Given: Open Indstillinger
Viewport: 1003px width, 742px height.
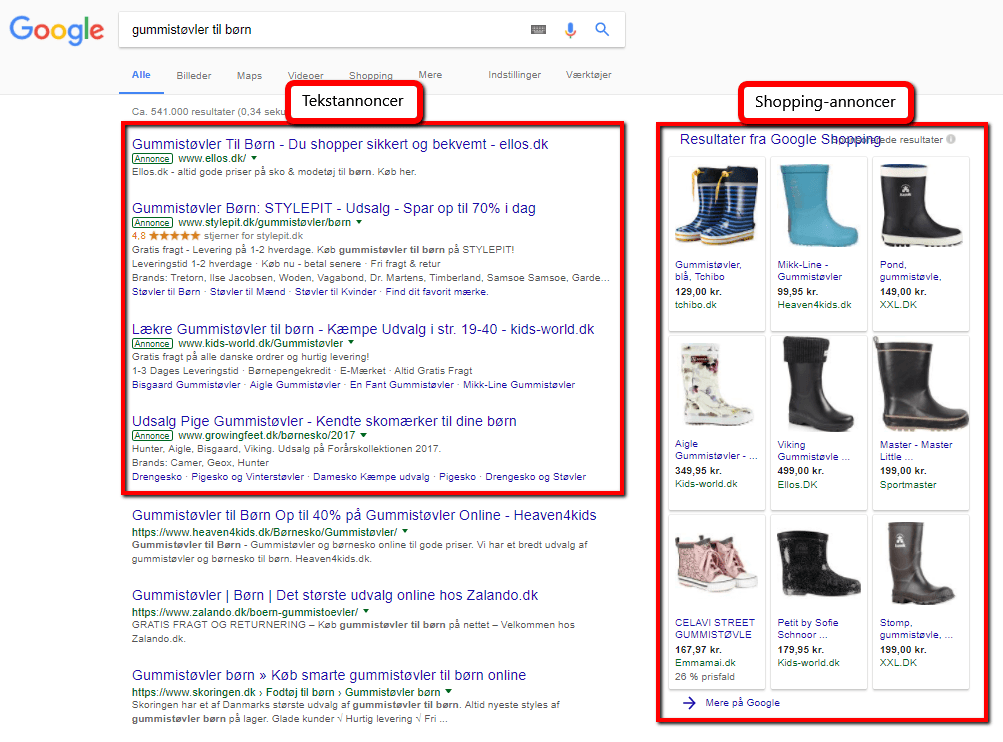Looking at the screenshot, I should tap(514, 75).
